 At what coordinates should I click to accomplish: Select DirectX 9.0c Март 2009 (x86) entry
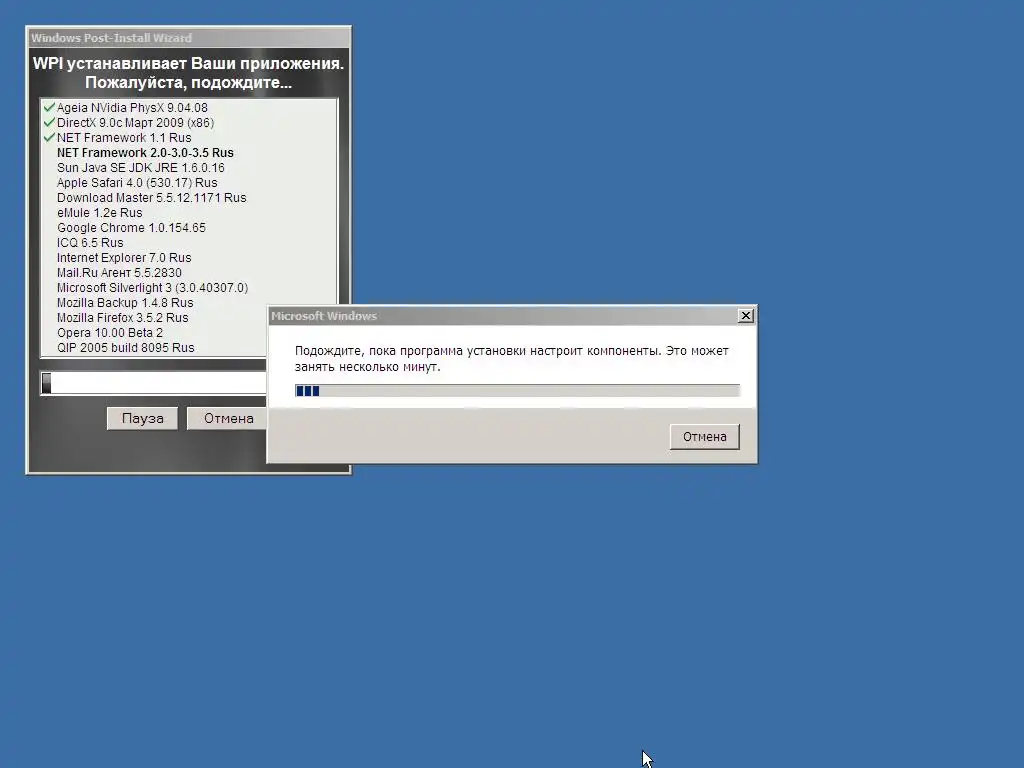tap(135, 123)
